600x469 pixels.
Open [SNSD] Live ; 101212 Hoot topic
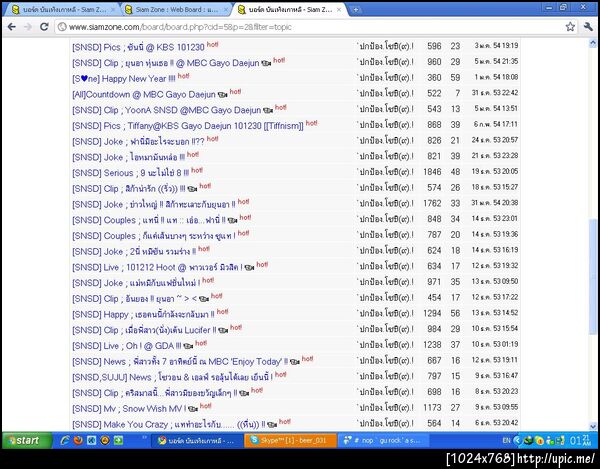(x=157, y=267)
